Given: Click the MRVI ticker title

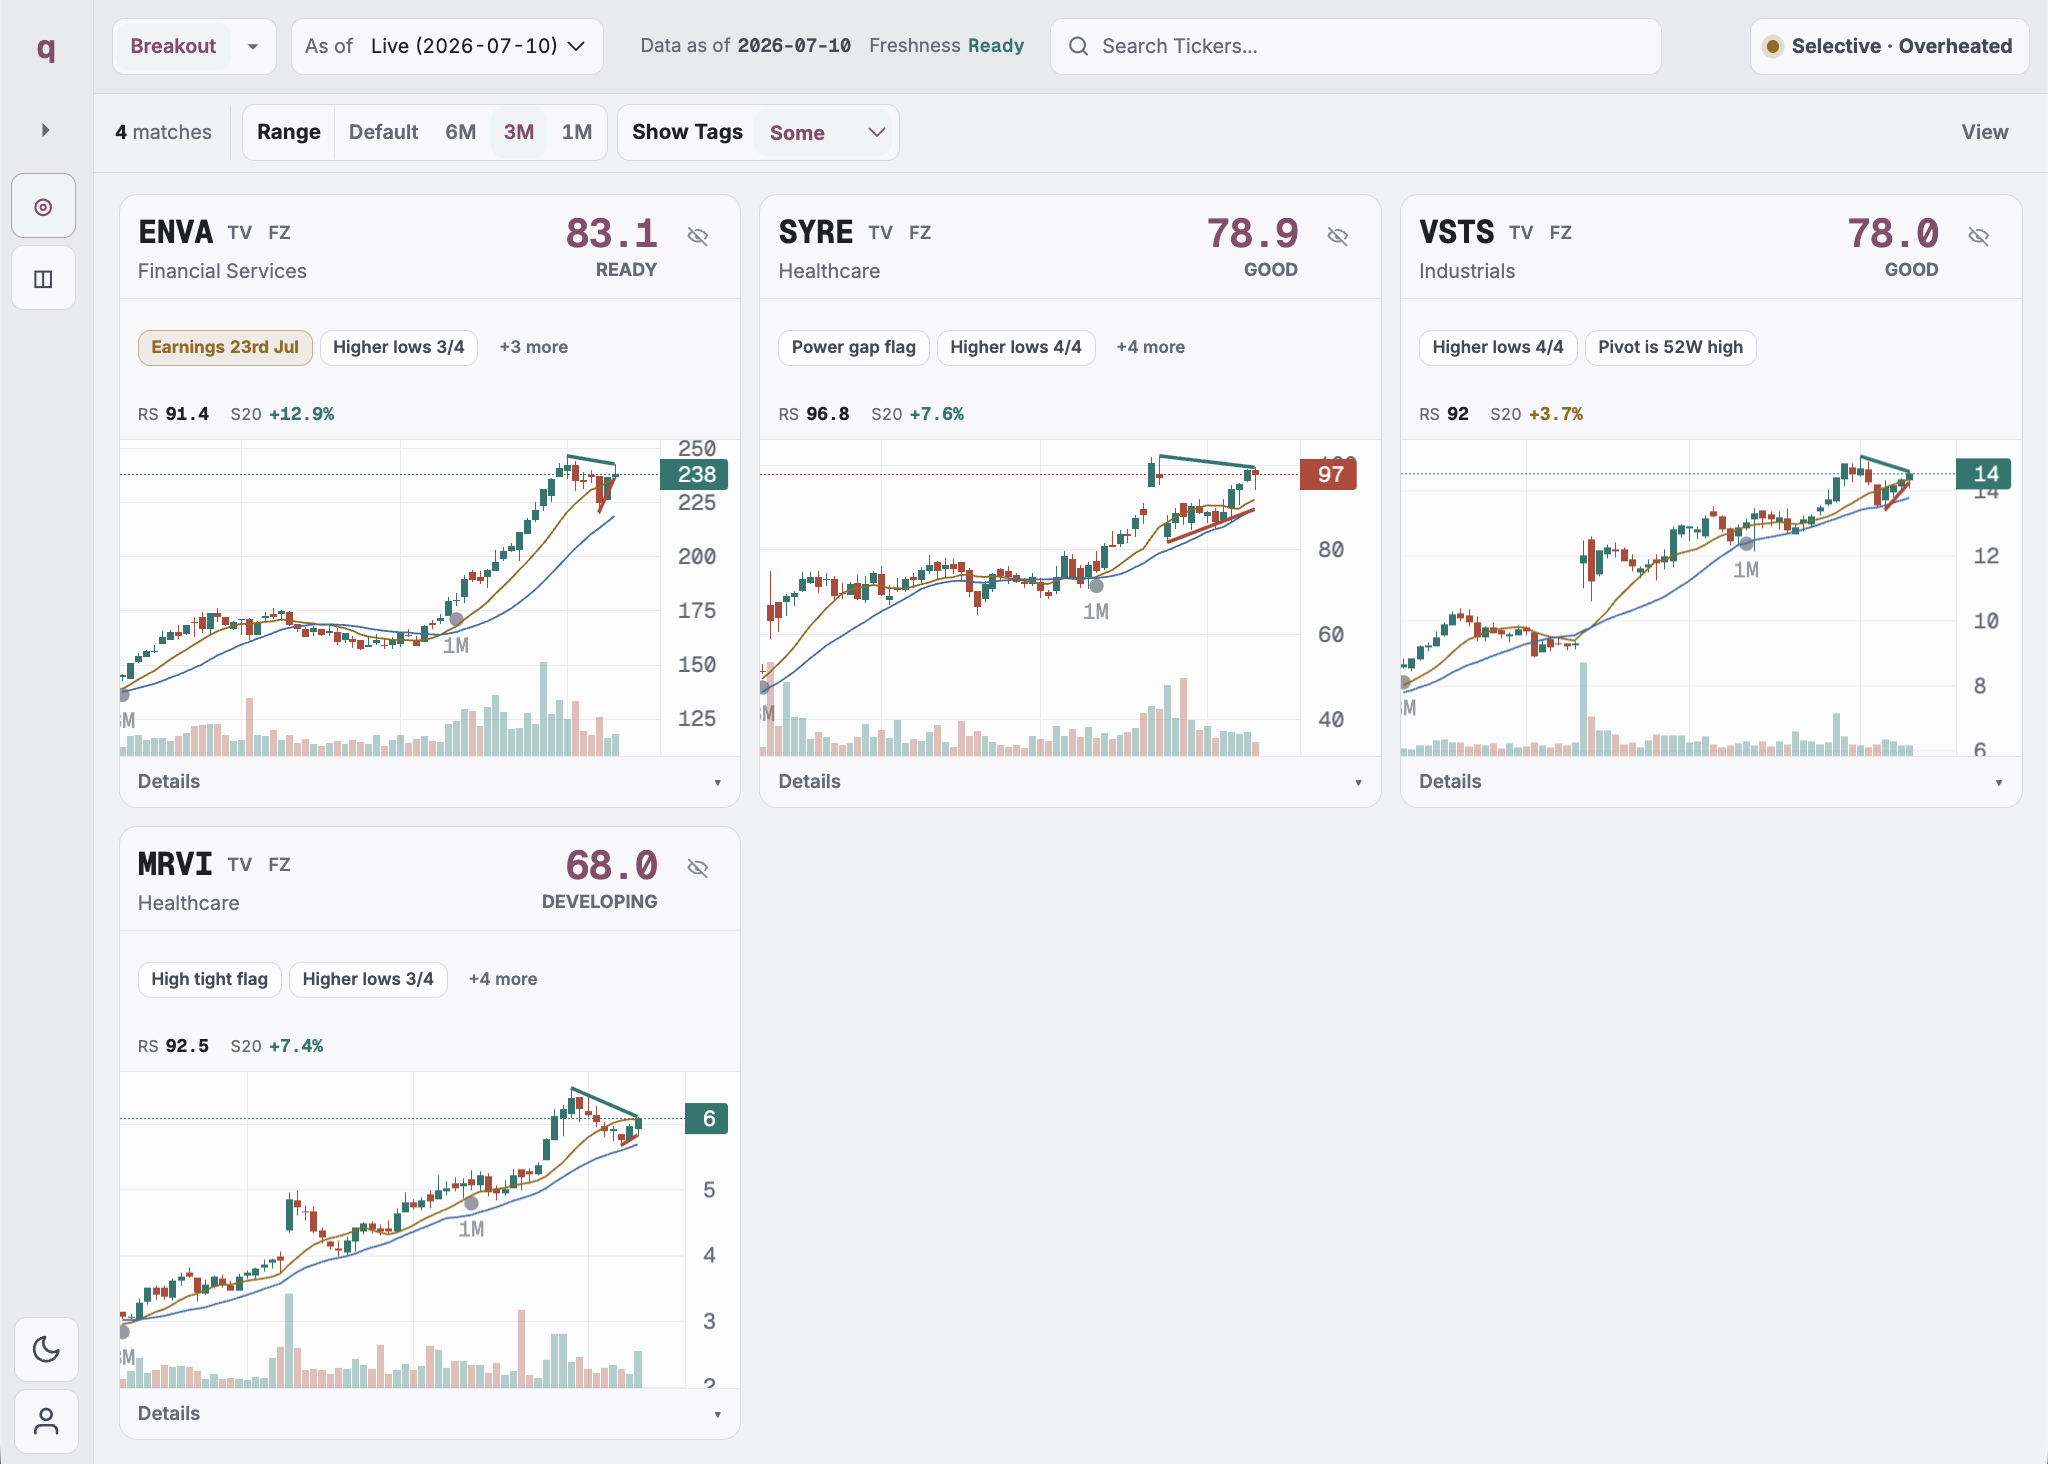Looking at the screenshot, I should coord(175,864).
